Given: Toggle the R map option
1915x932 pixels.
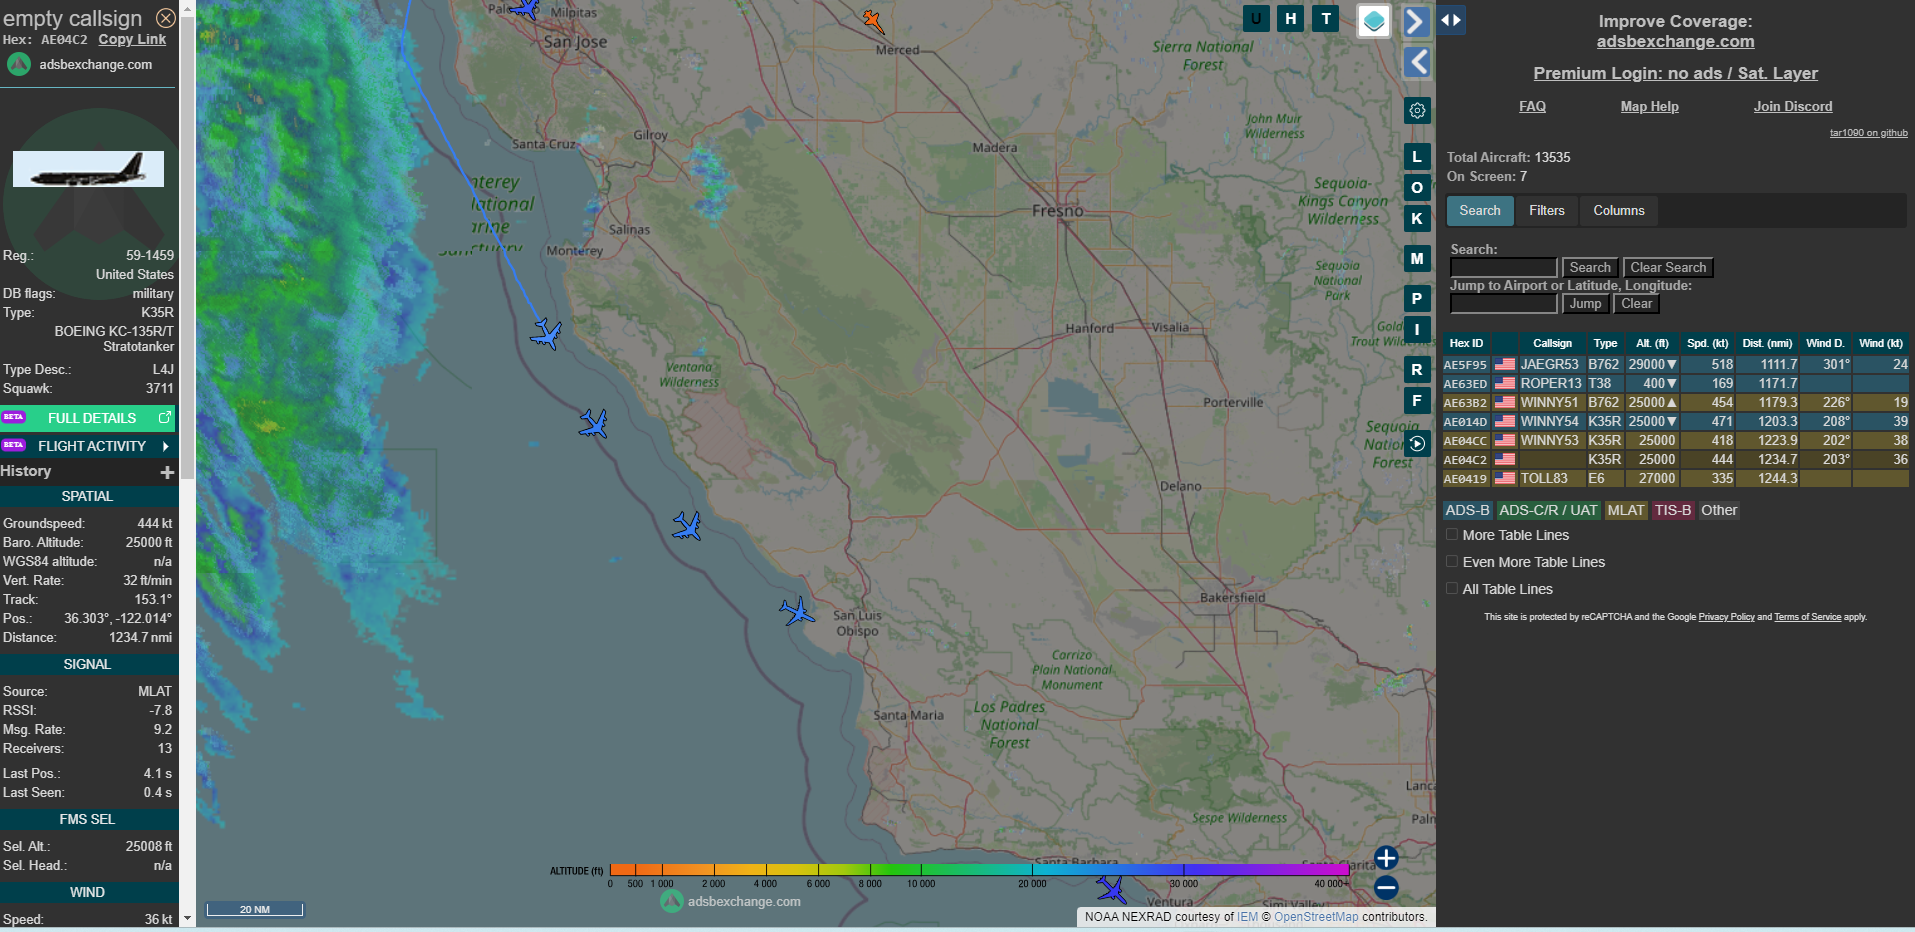Looking at the screenshot, I should 1417,369.
